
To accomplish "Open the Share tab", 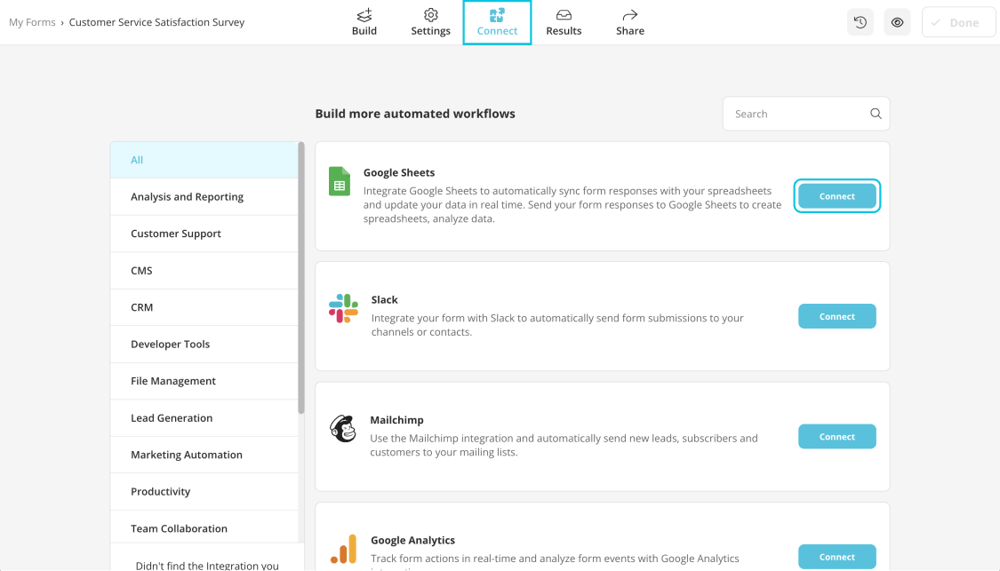I will (630, 22).
